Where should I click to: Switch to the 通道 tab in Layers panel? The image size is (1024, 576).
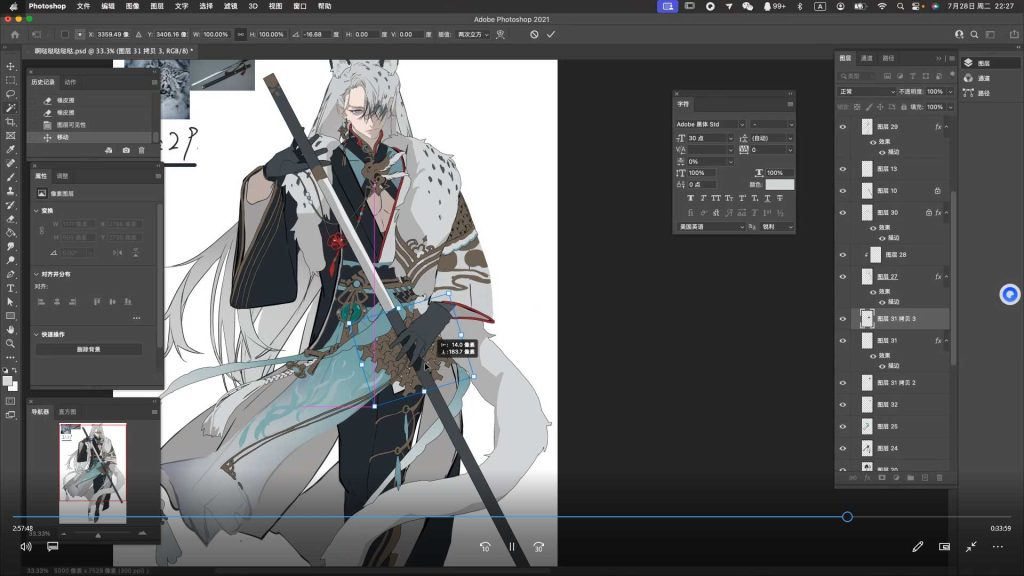click(867, 58)
